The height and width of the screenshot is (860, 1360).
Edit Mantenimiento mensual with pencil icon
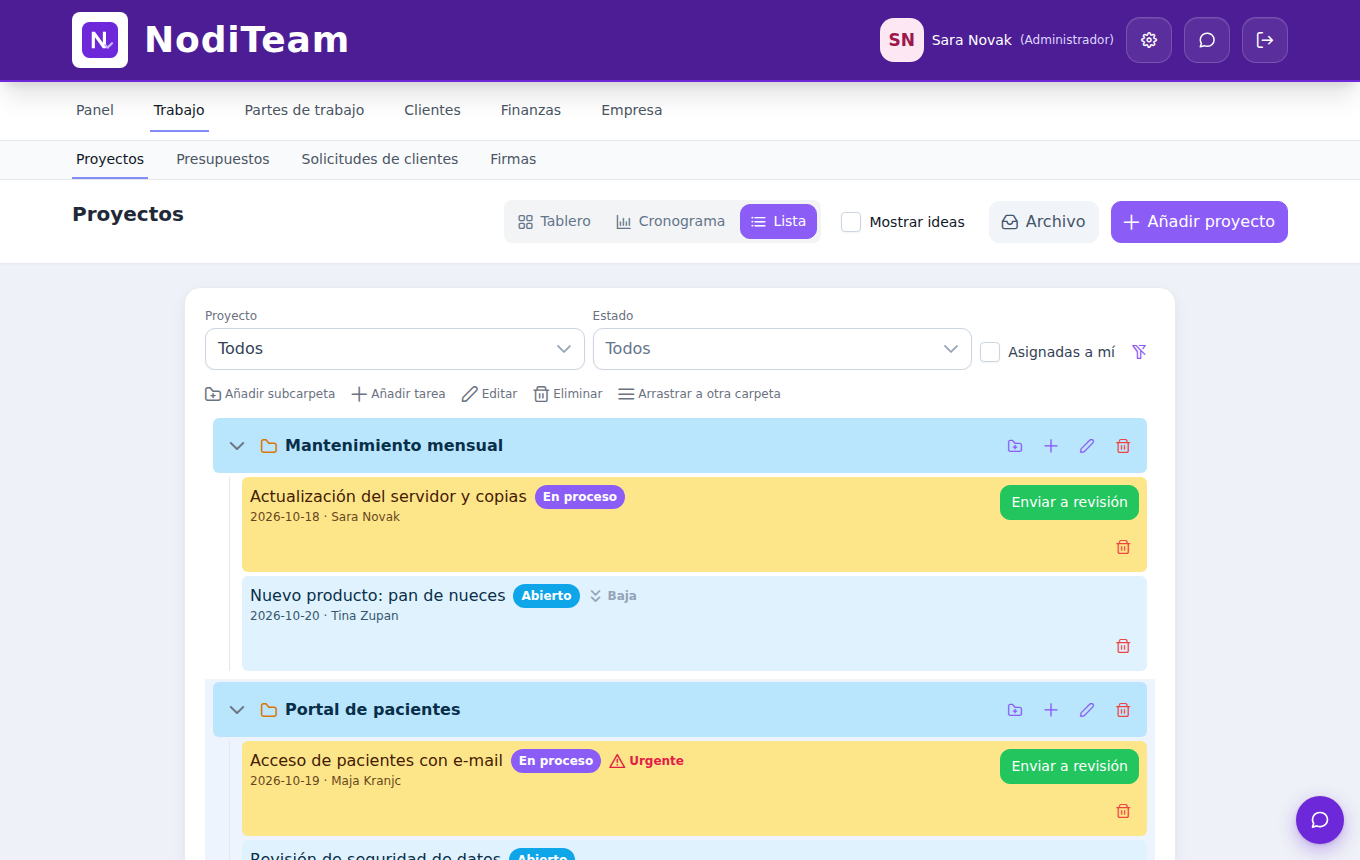(x=1087, y=446)
